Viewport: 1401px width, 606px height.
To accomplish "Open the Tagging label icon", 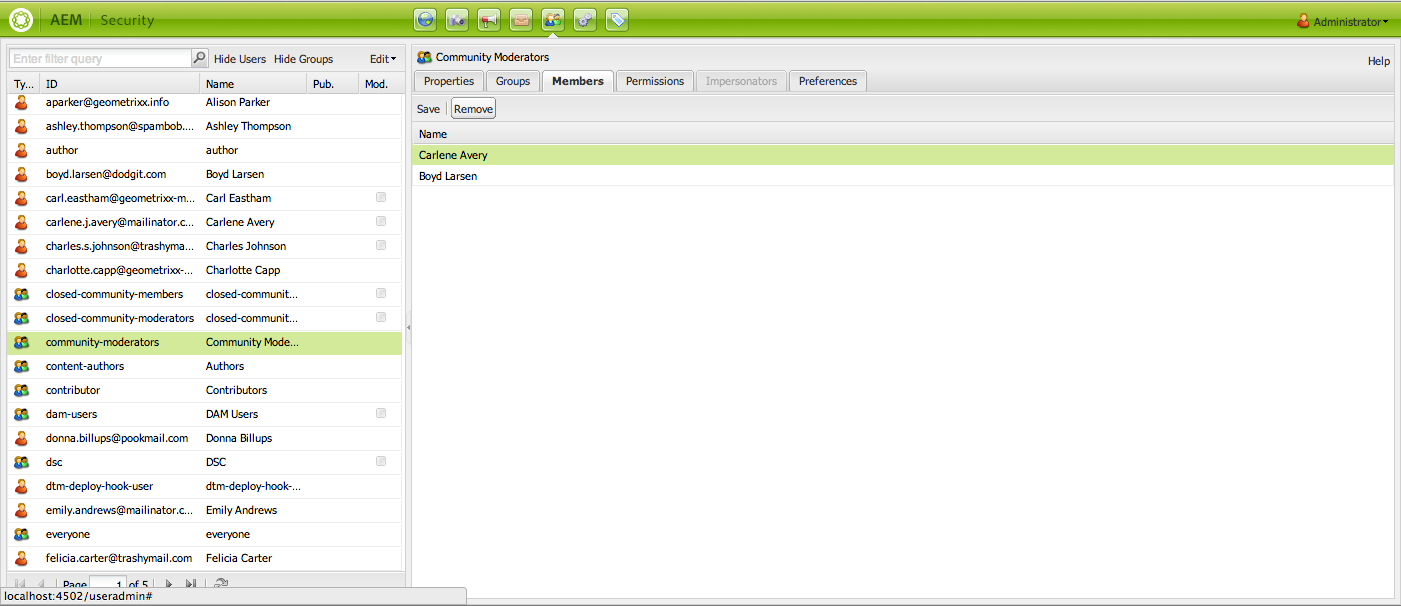I will pyautogui.click(x=617, y=19).
